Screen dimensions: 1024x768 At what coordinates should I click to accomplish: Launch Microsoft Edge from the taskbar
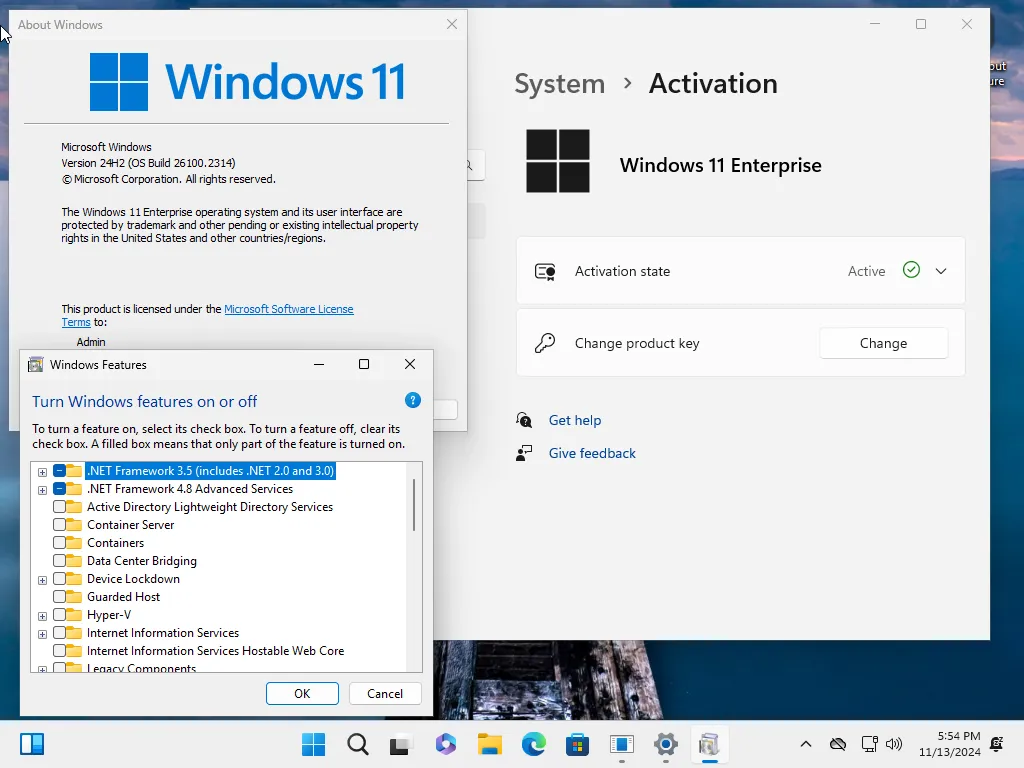coord(534,744)
